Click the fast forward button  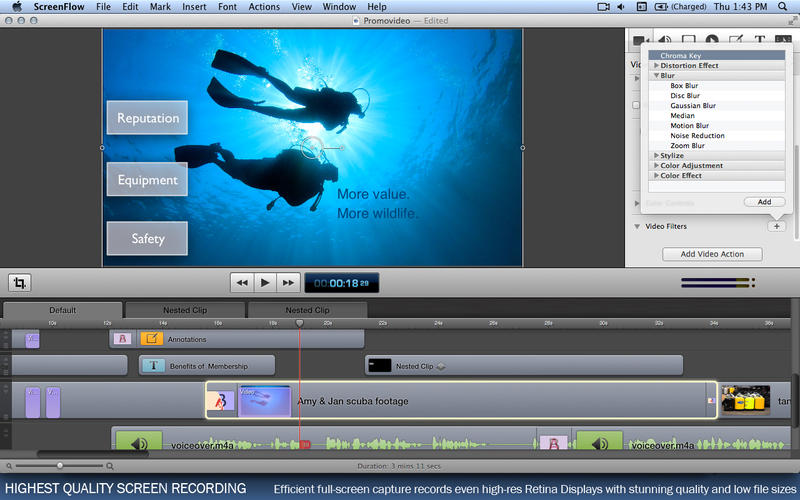(288, 283)
